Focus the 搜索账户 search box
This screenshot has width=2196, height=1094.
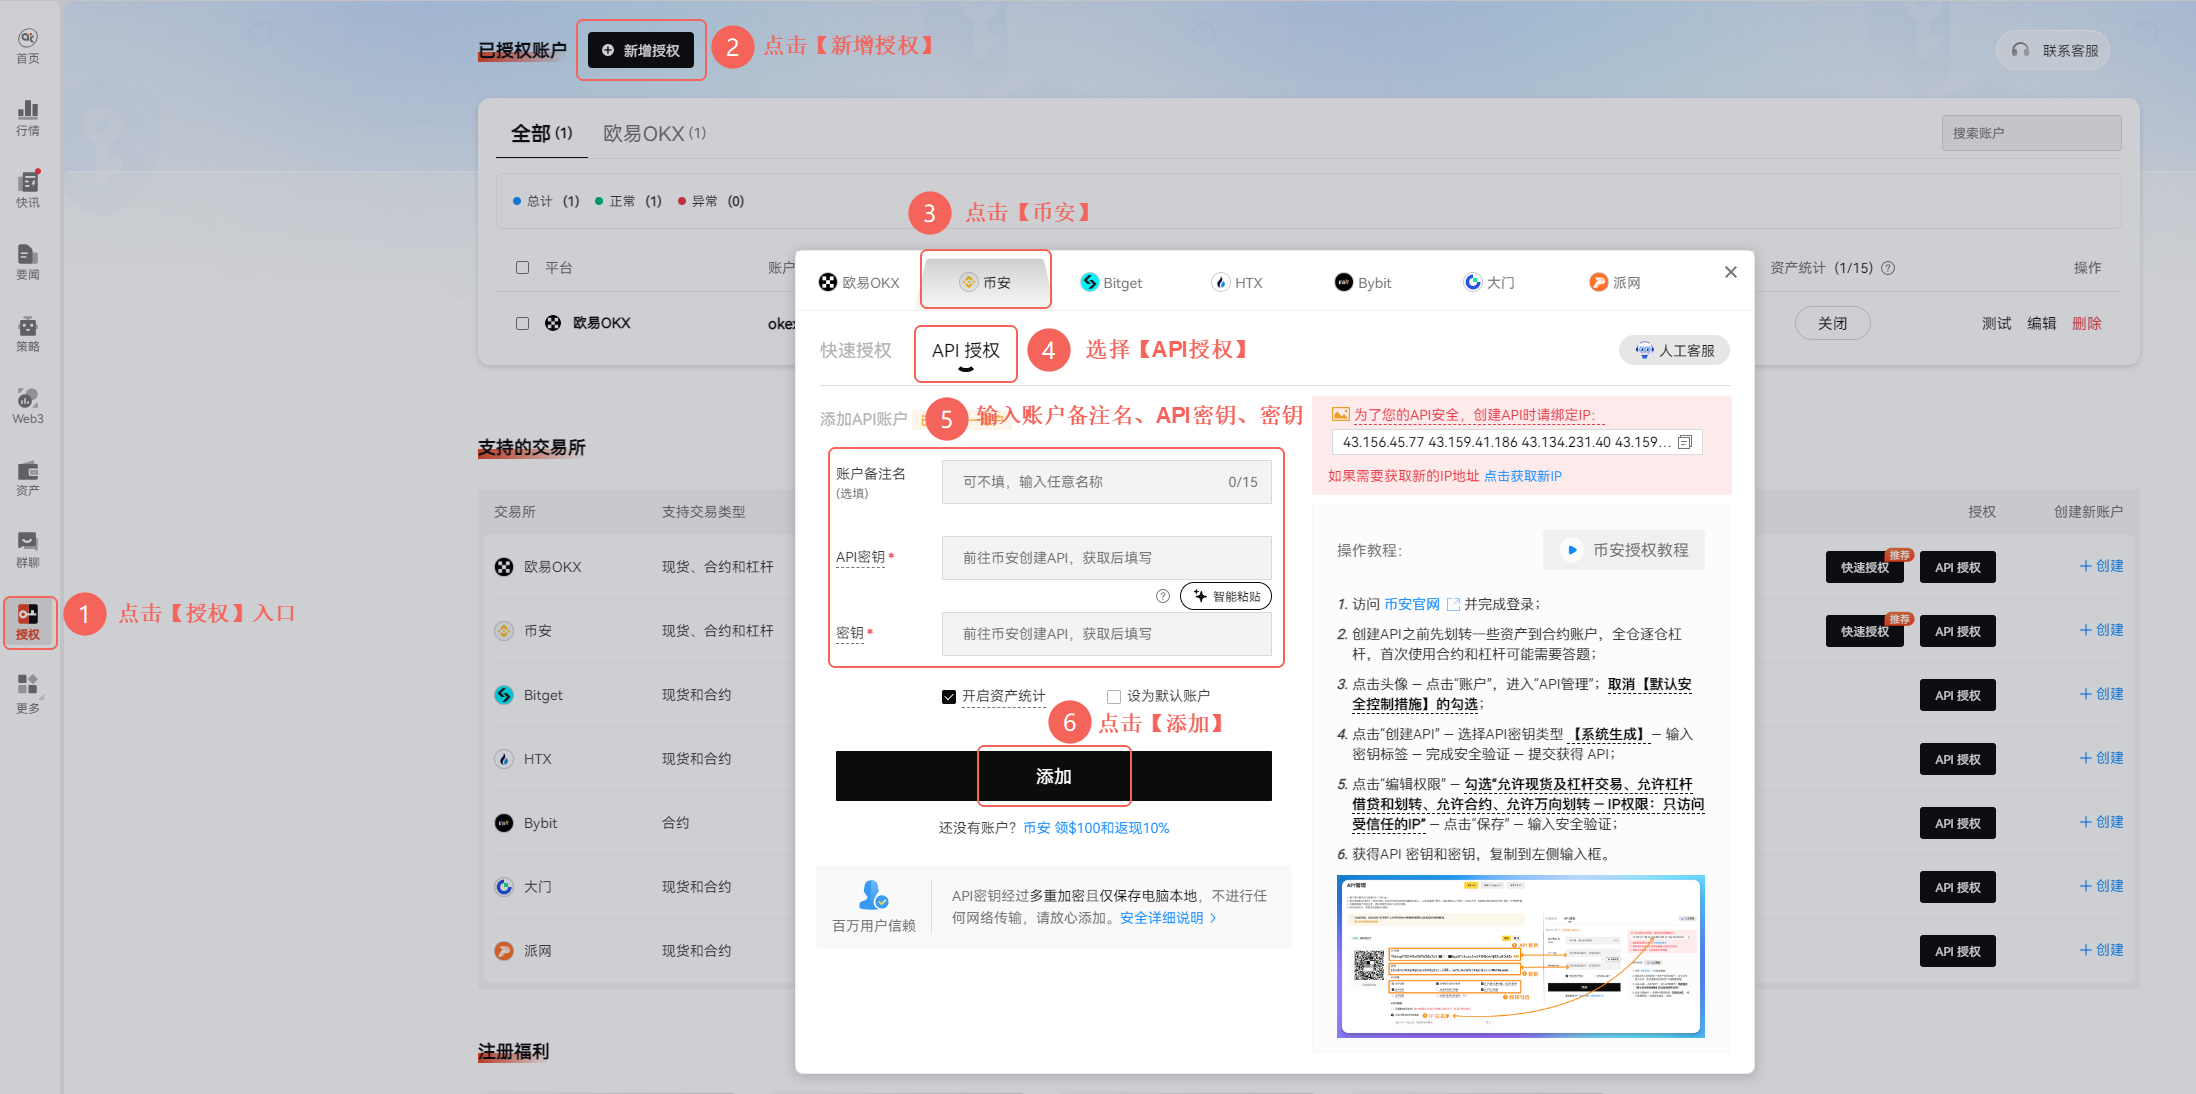click(x=2031, y=133)
